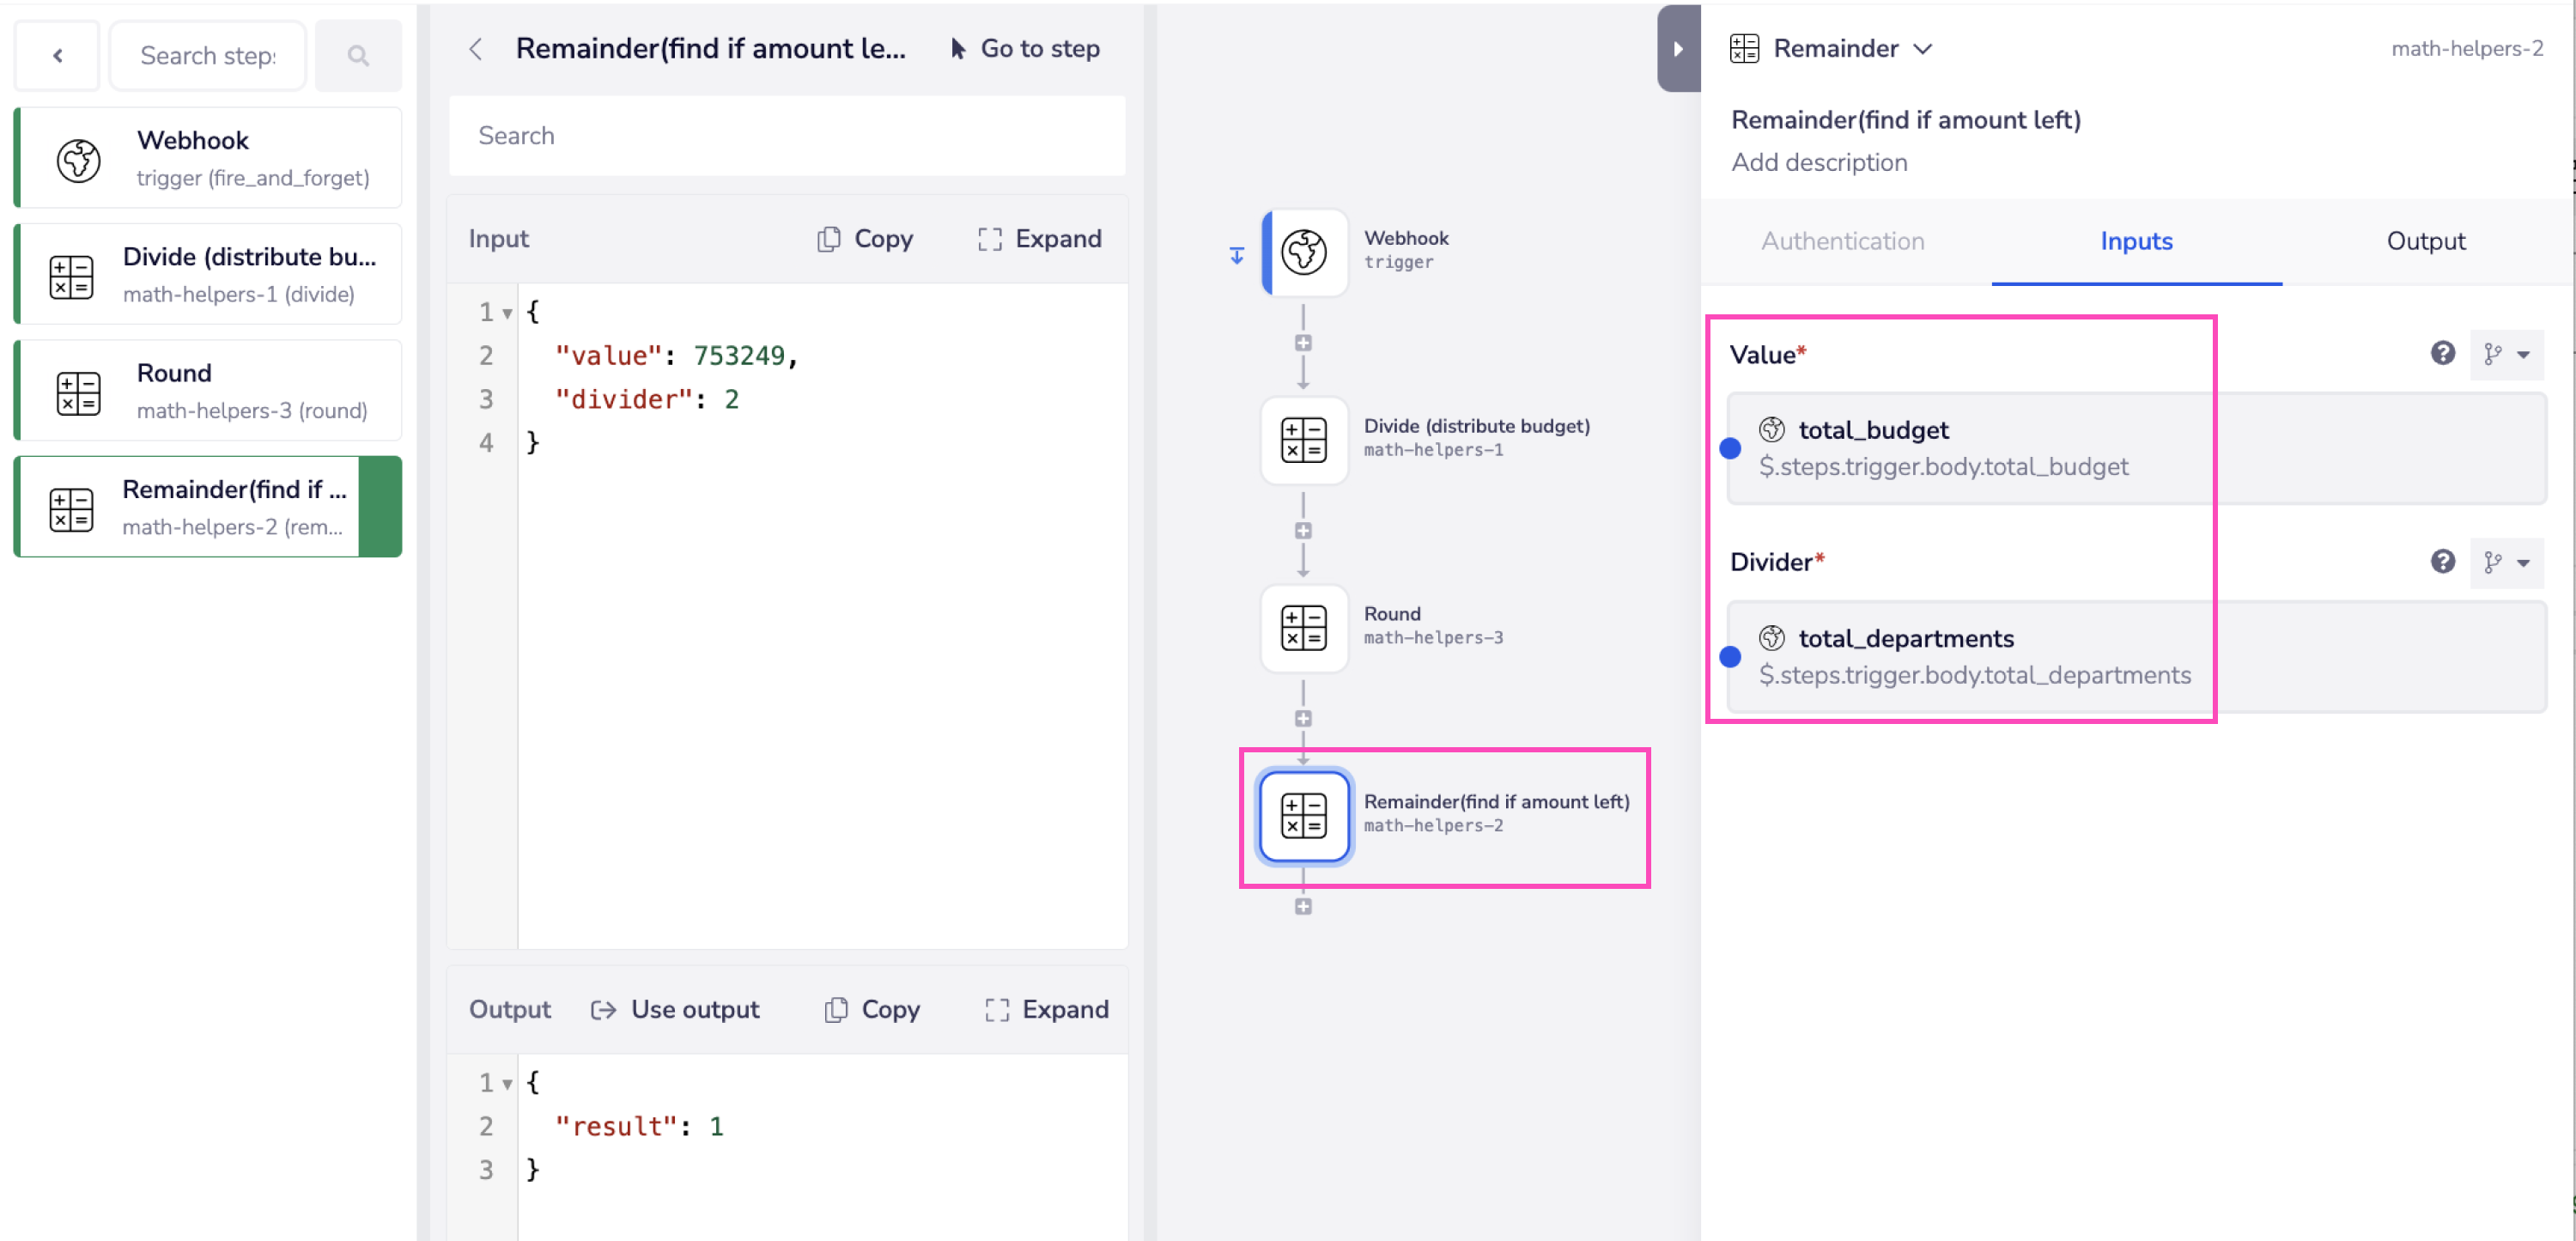
Task: Collapse the properties panel with arrow handle
Action: point(1678,48)
